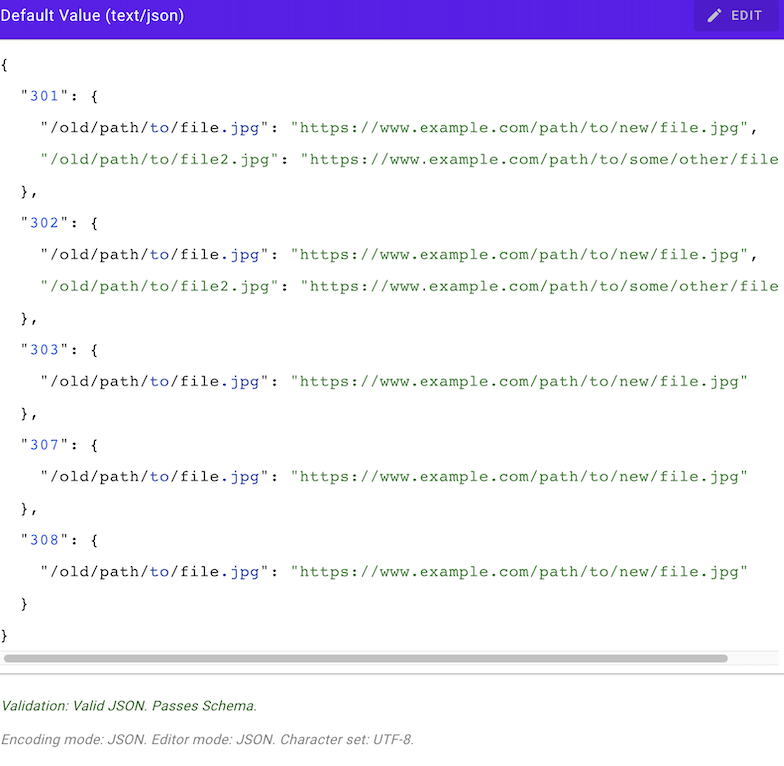784x766 pixels.
Task: Click the Default Value (text/json) header title
Action: click(92, 16)
